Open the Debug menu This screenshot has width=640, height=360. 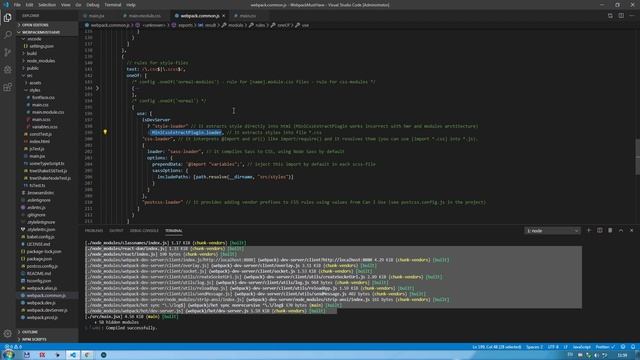pos(93,5)
